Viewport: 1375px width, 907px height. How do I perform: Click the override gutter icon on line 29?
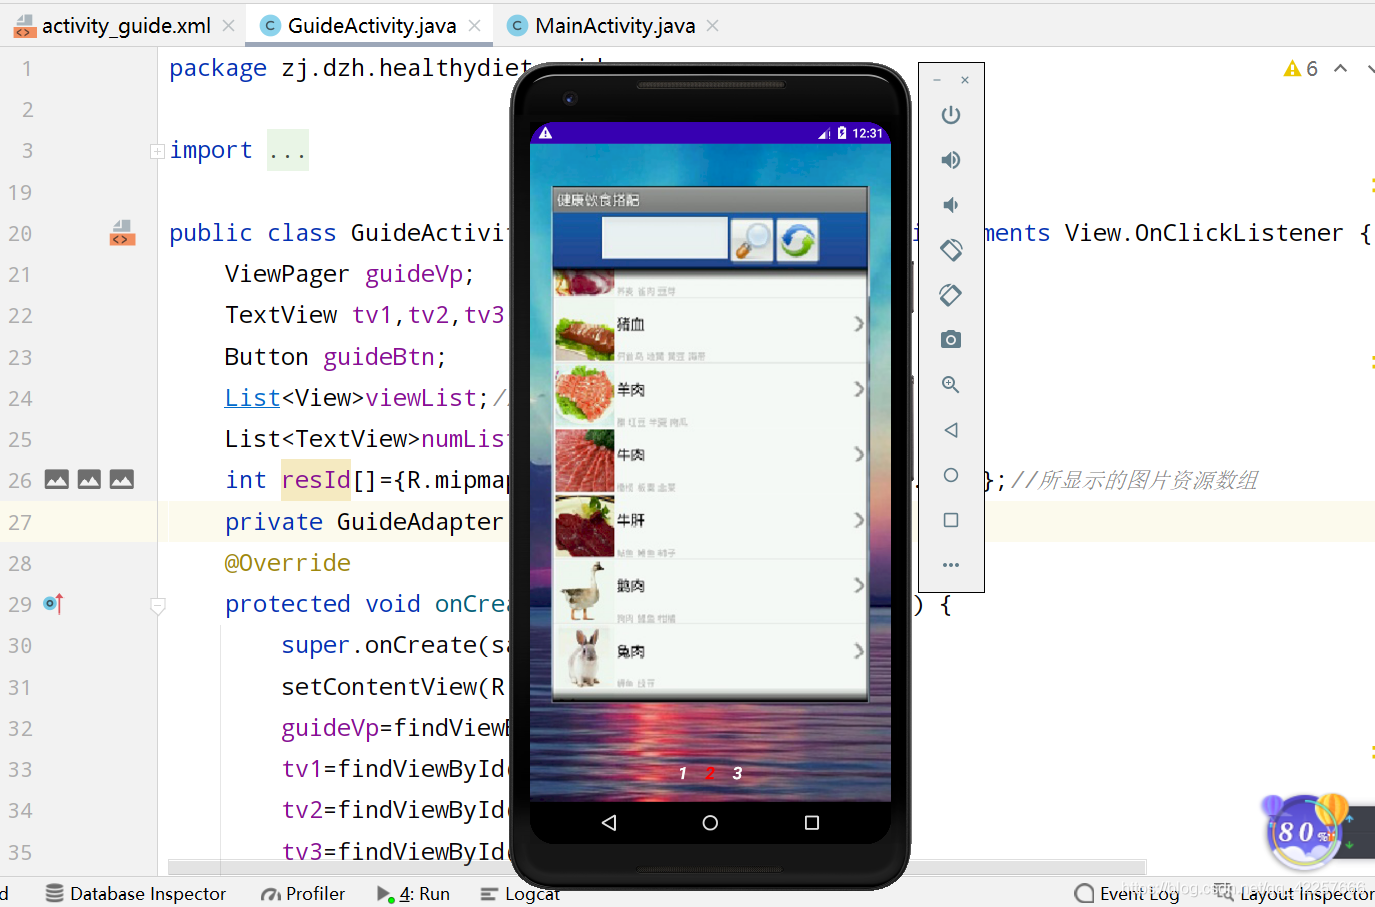(x=54, y=604)
